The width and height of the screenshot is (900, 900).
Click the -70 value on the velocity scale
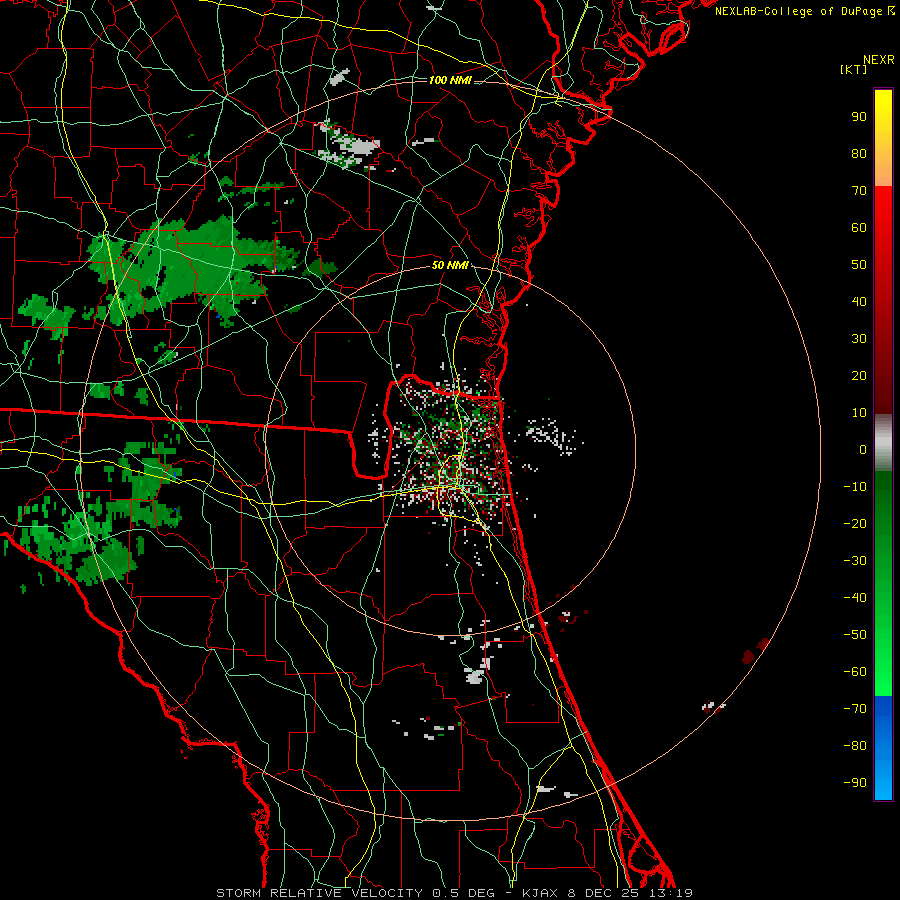pos(855,709)
